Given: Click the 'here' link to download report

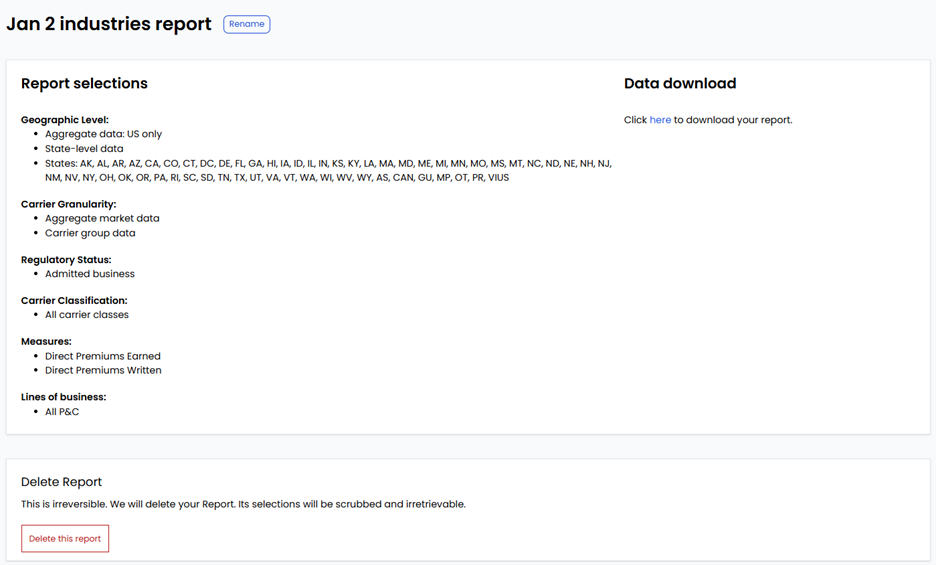Looking at the screenshot, I should (x=660, y=120).
